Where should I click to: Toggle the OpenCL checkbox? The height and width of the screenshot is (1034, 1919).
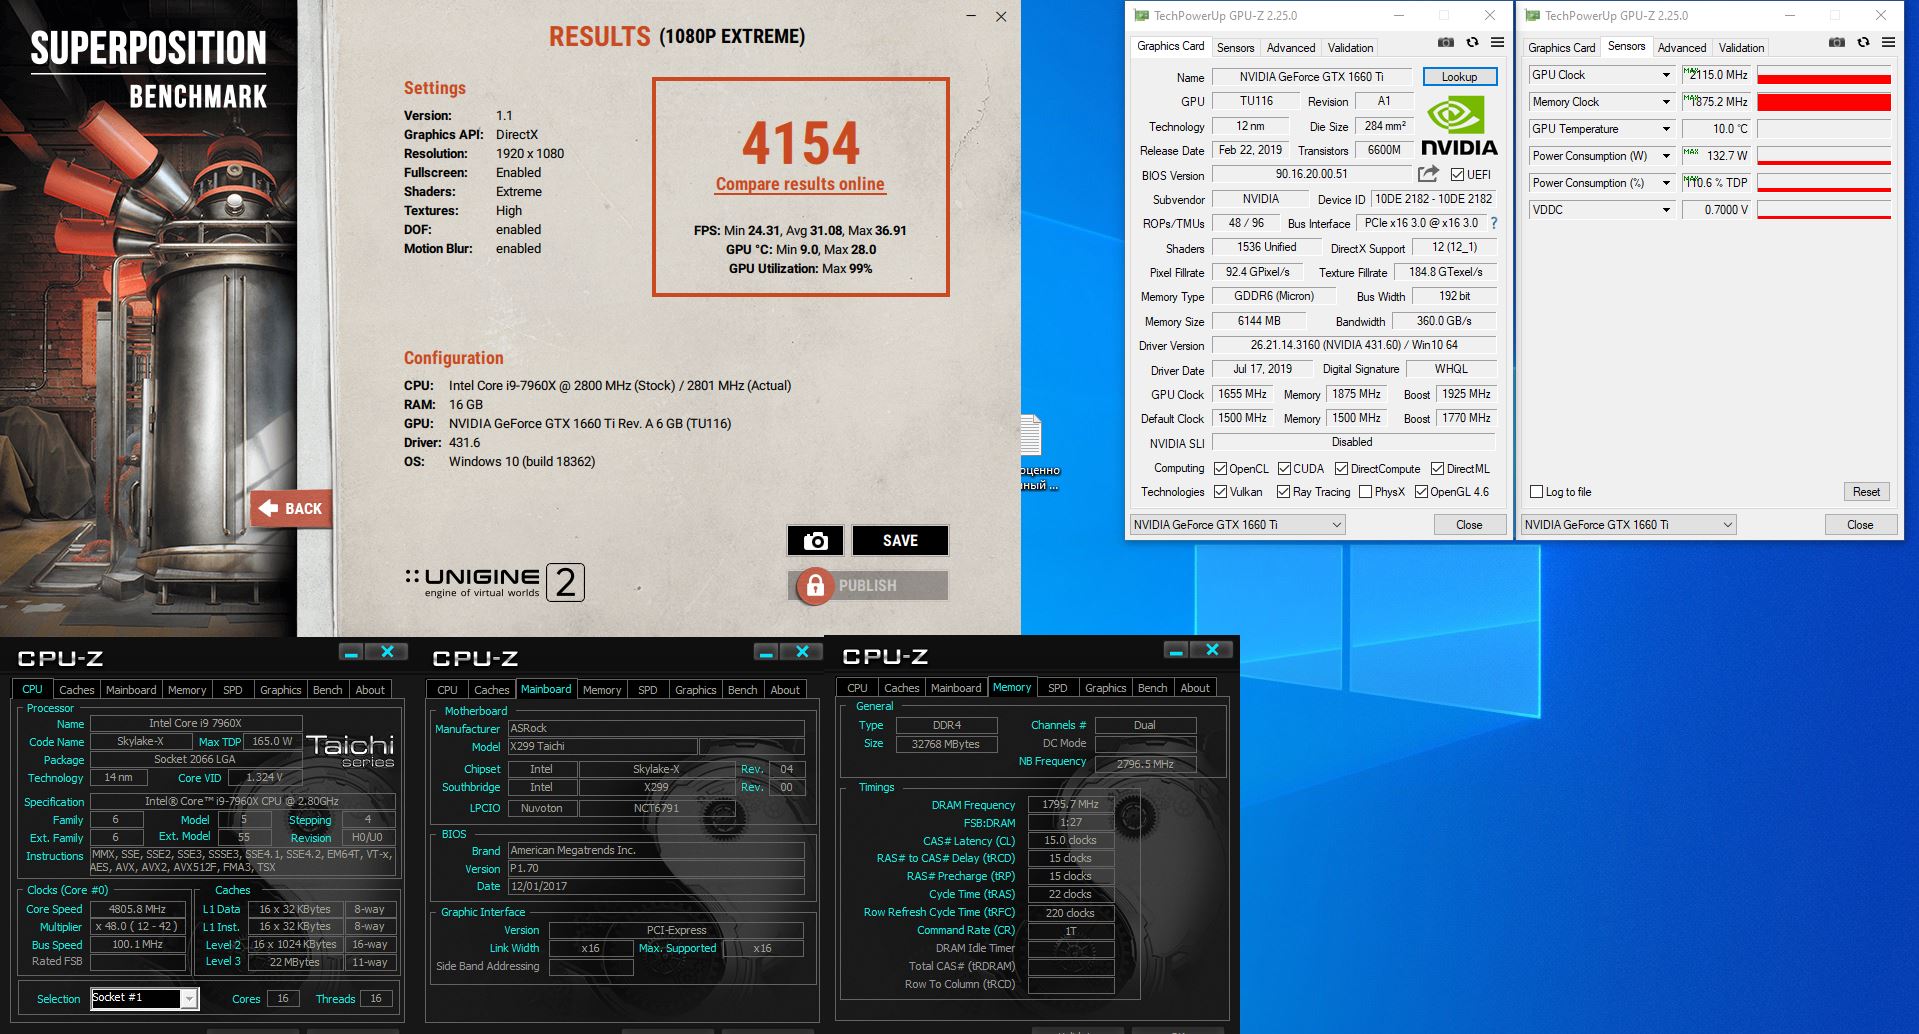click(1220, 469)
